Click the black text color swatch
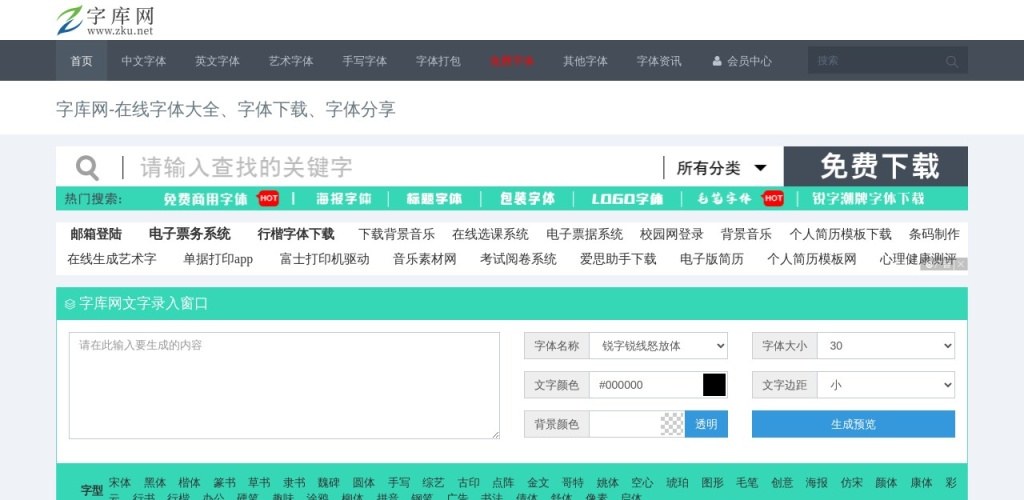The width and height of the screenshot is (1024, 500). (714, 385)
